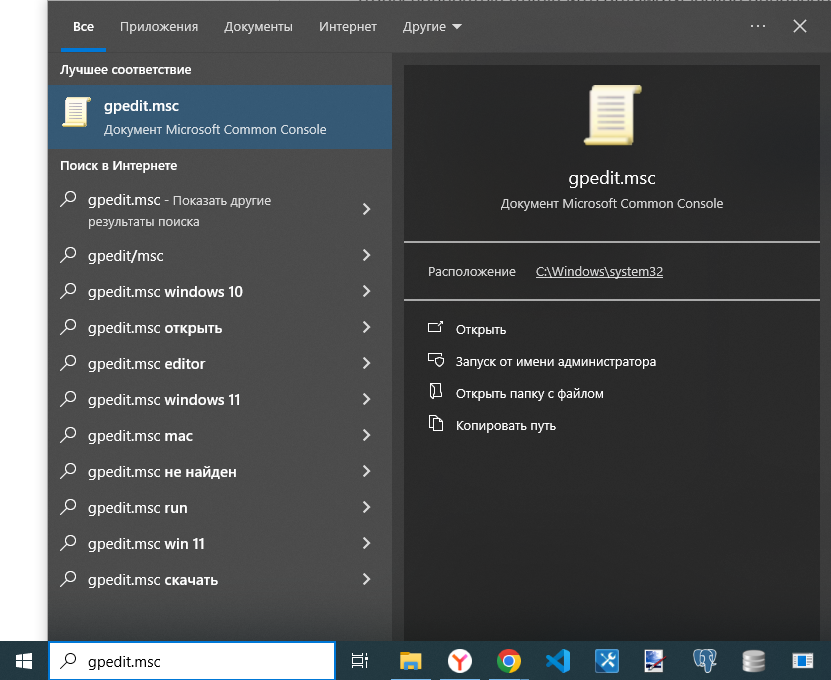Switch to the 'Документы' tab

point(258,27)
